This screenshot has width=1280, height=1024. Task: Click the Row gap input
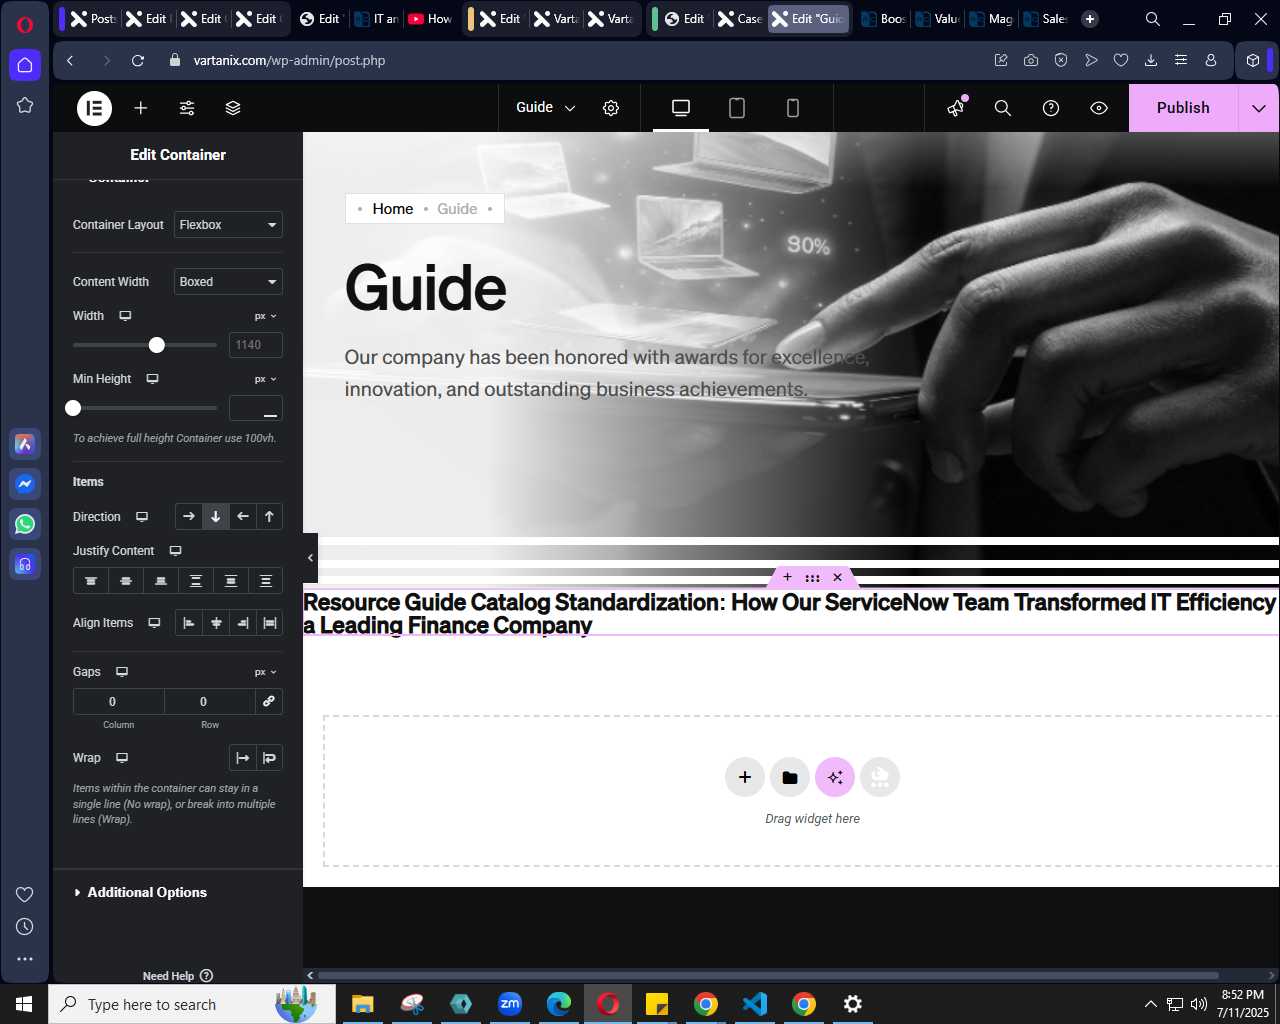click(209, 702)
